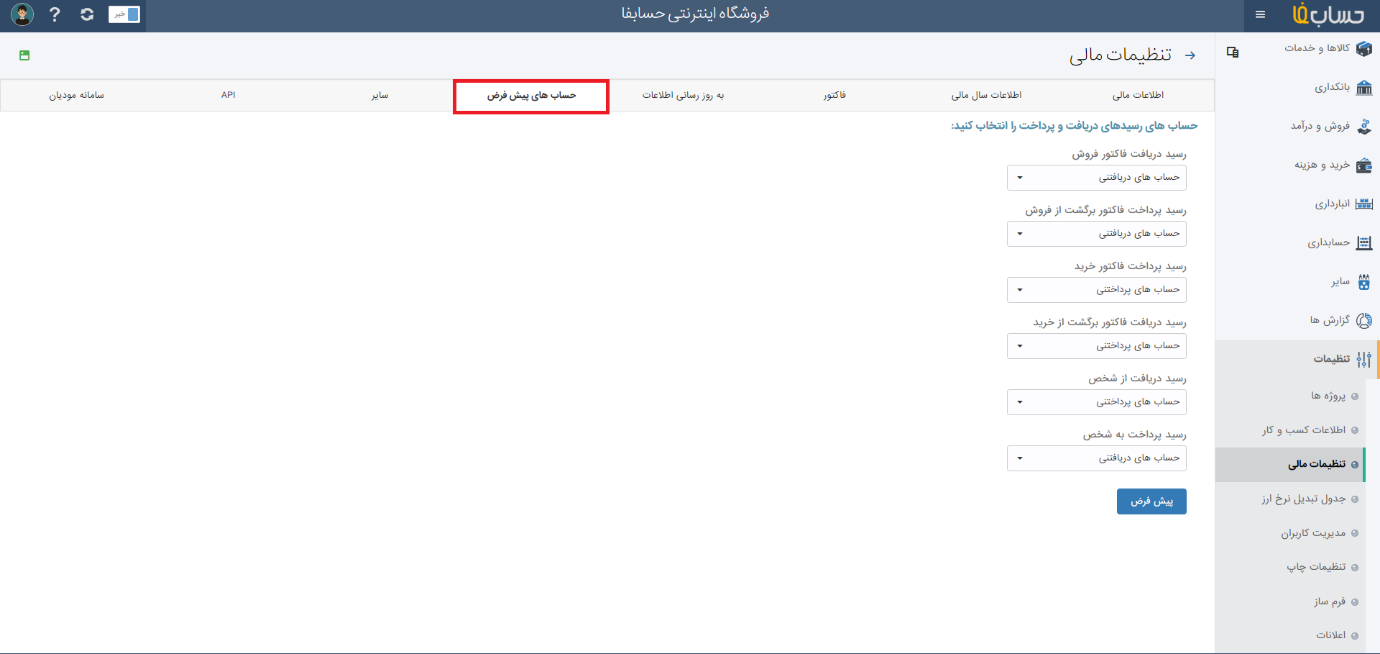Screen dimensions: 1380x654
Task: Open dropdown for رسید دریافت فاکتور فروش
Action: (1097, 178)
